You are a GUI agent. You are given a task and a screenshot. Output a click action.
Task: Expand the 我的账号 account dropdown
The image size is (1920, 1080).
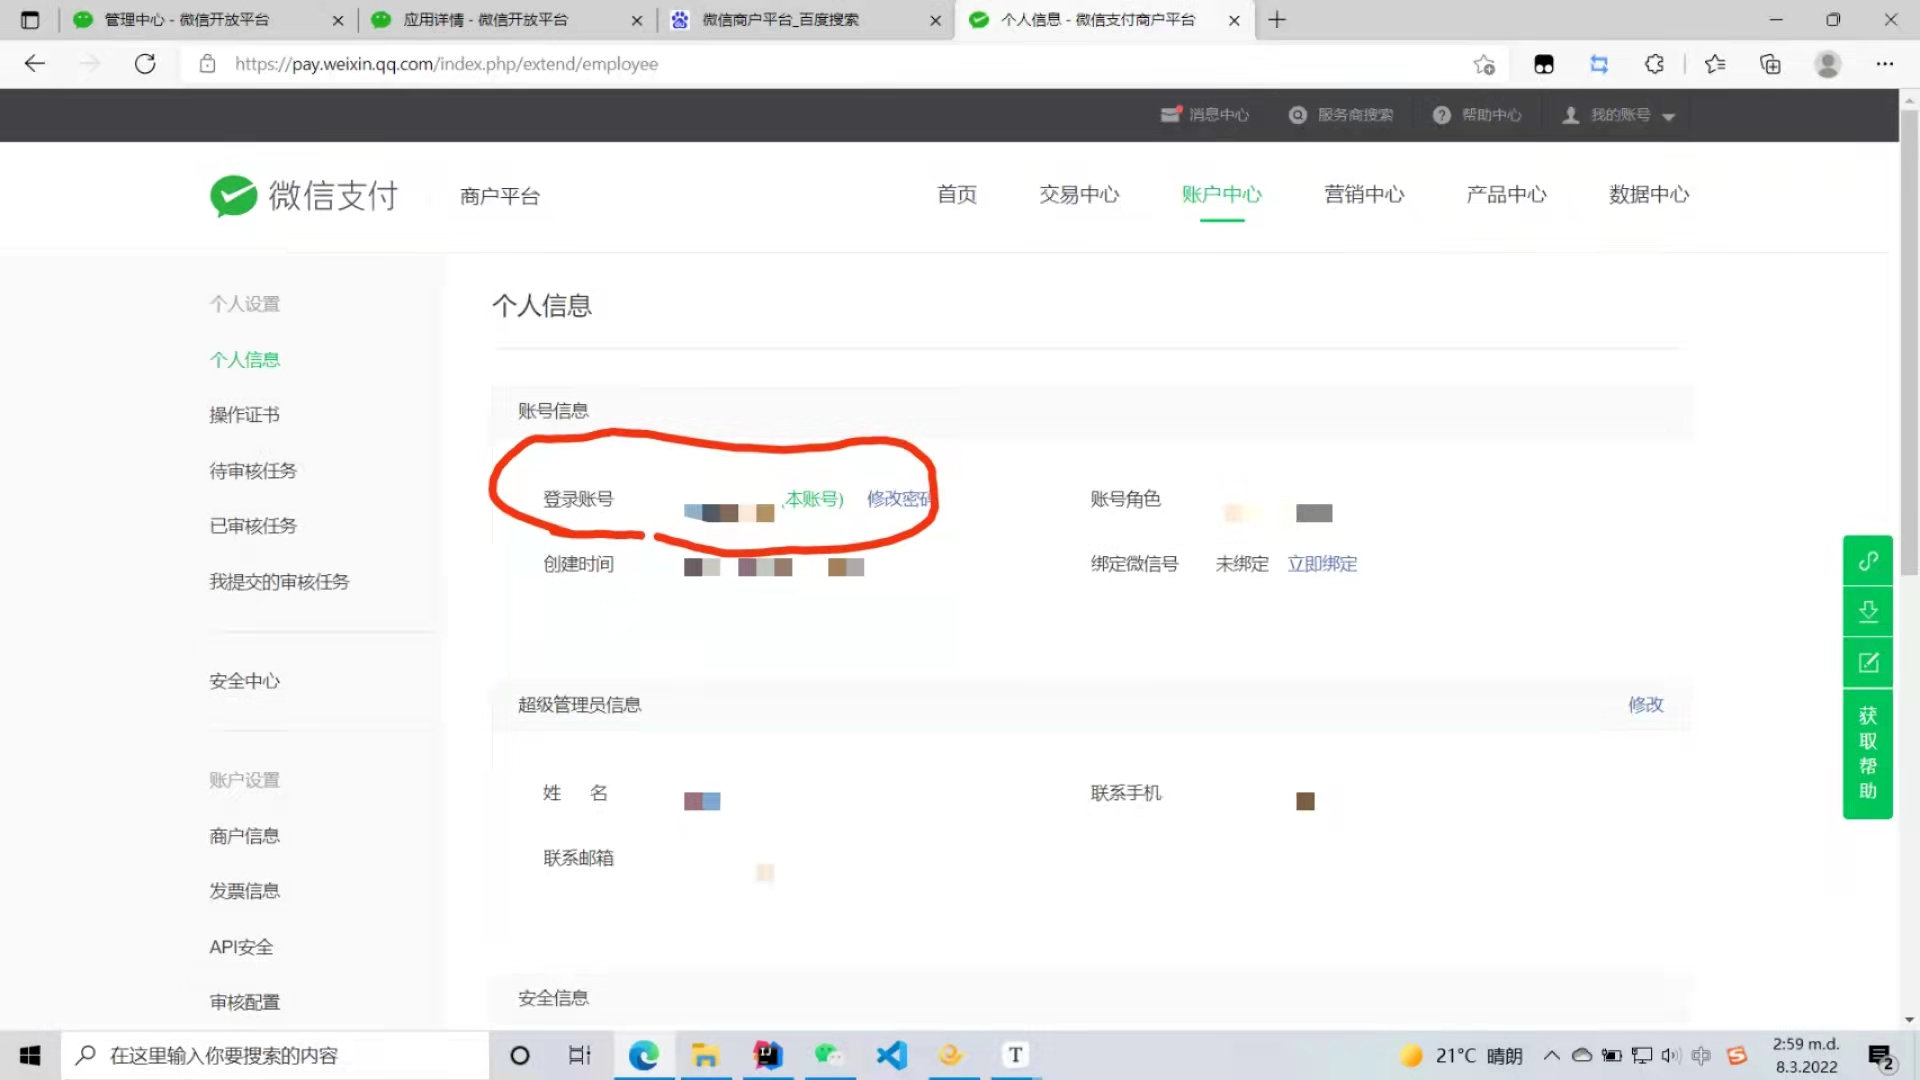tap(1619, 115)
